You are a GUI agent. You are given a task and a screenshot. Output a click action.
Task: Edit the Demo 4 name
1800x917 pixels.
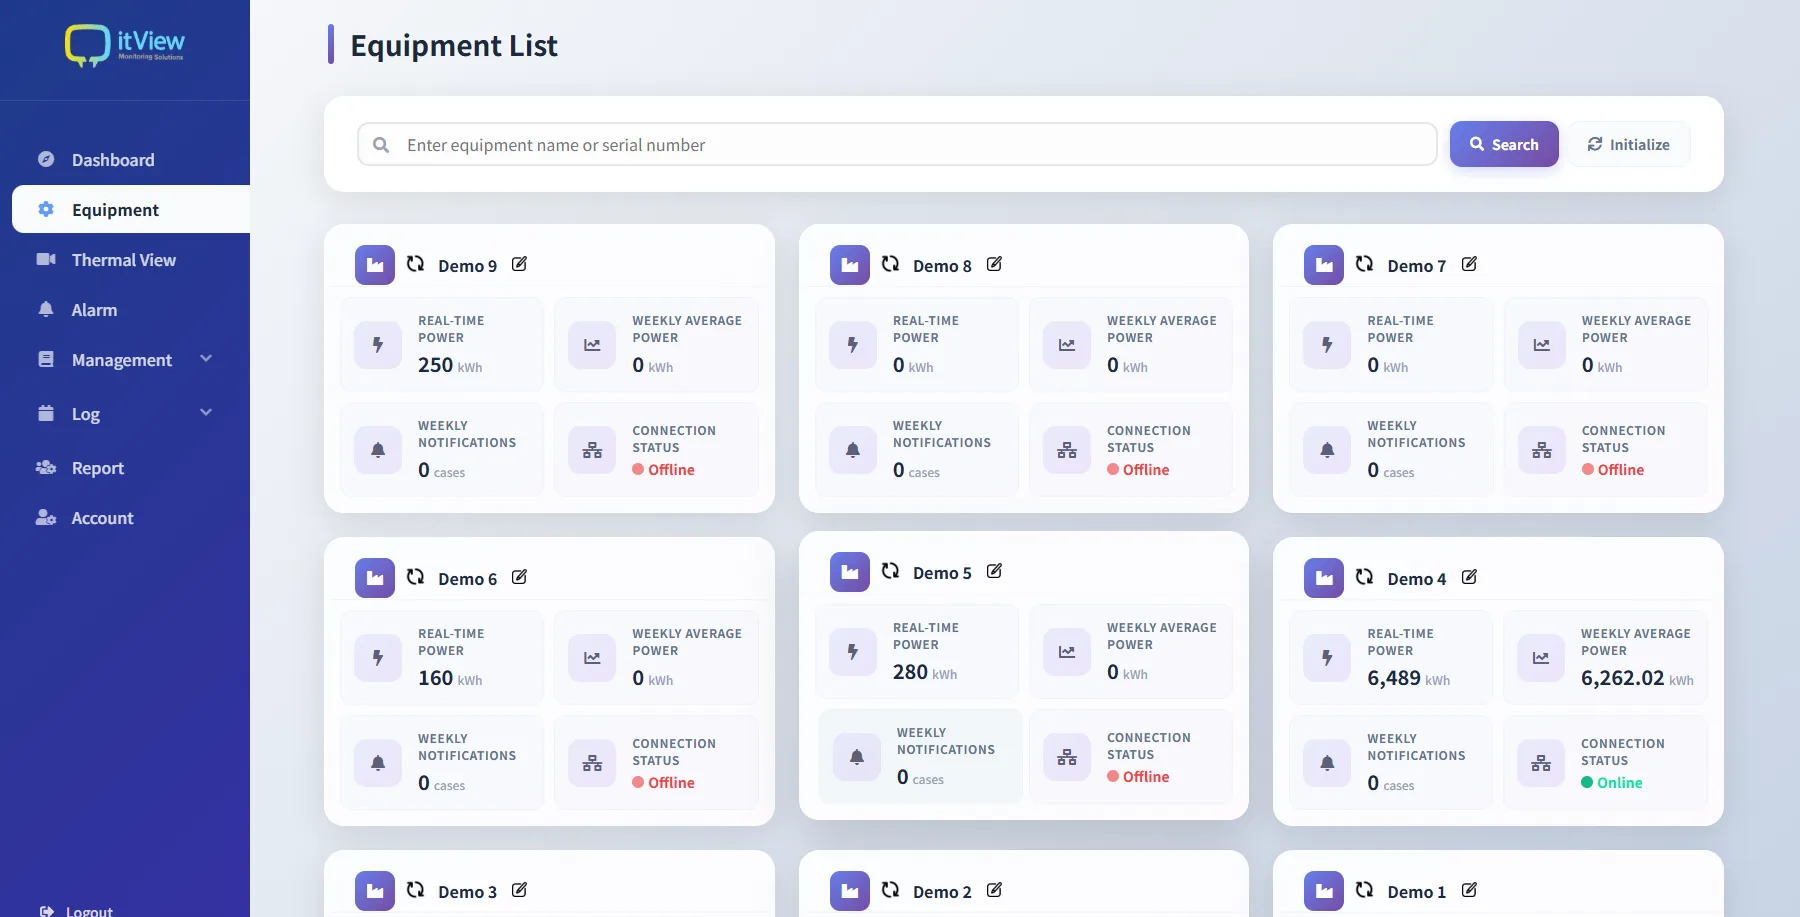point(1469,577)
